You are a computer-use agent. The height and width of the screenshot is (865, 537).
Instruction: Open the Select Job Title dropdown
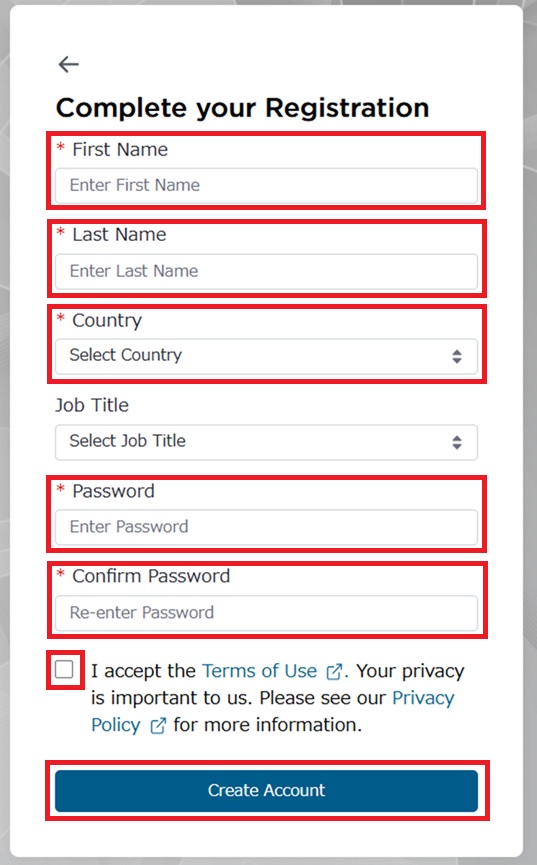point(266,442)
